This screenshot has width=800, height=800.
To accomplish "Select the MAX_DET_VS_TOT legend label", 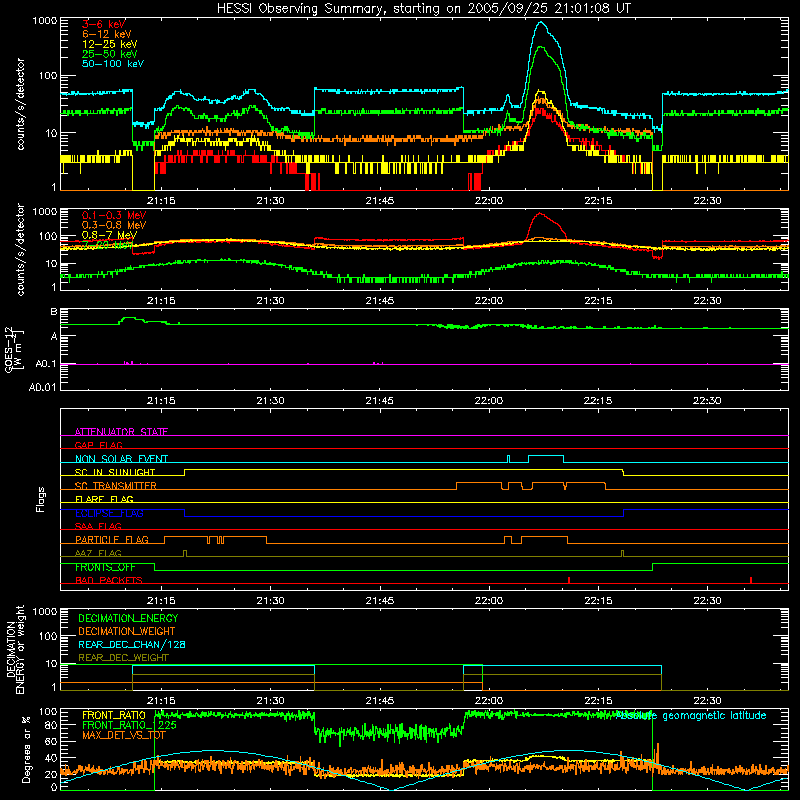I will [124, 735].
